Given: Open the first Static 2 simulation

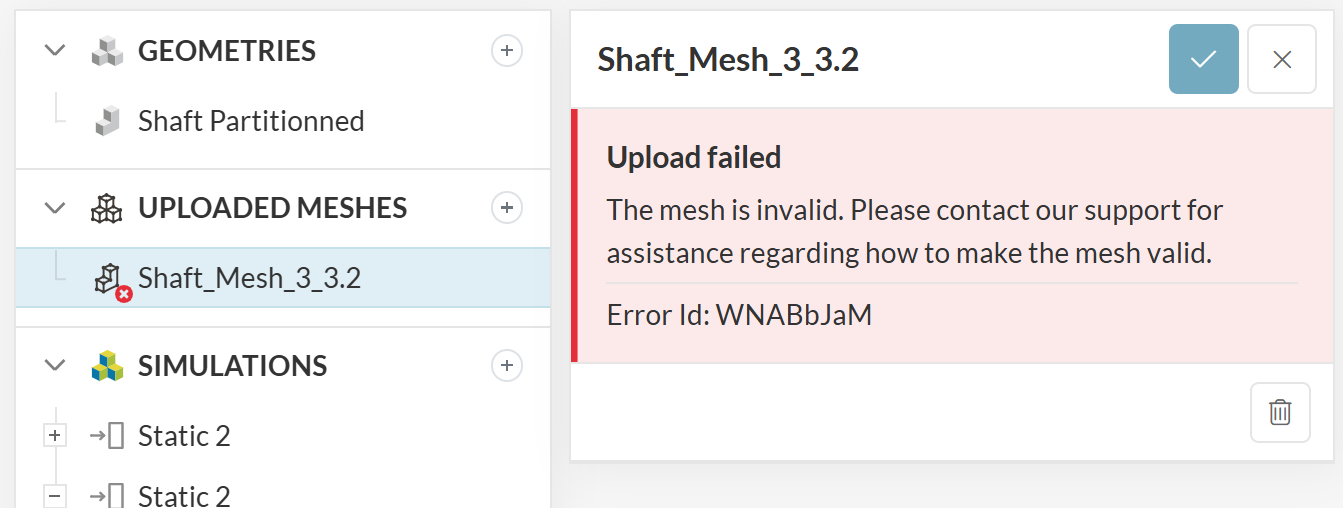Looking at the screenshot, I should tap(184, 436).
